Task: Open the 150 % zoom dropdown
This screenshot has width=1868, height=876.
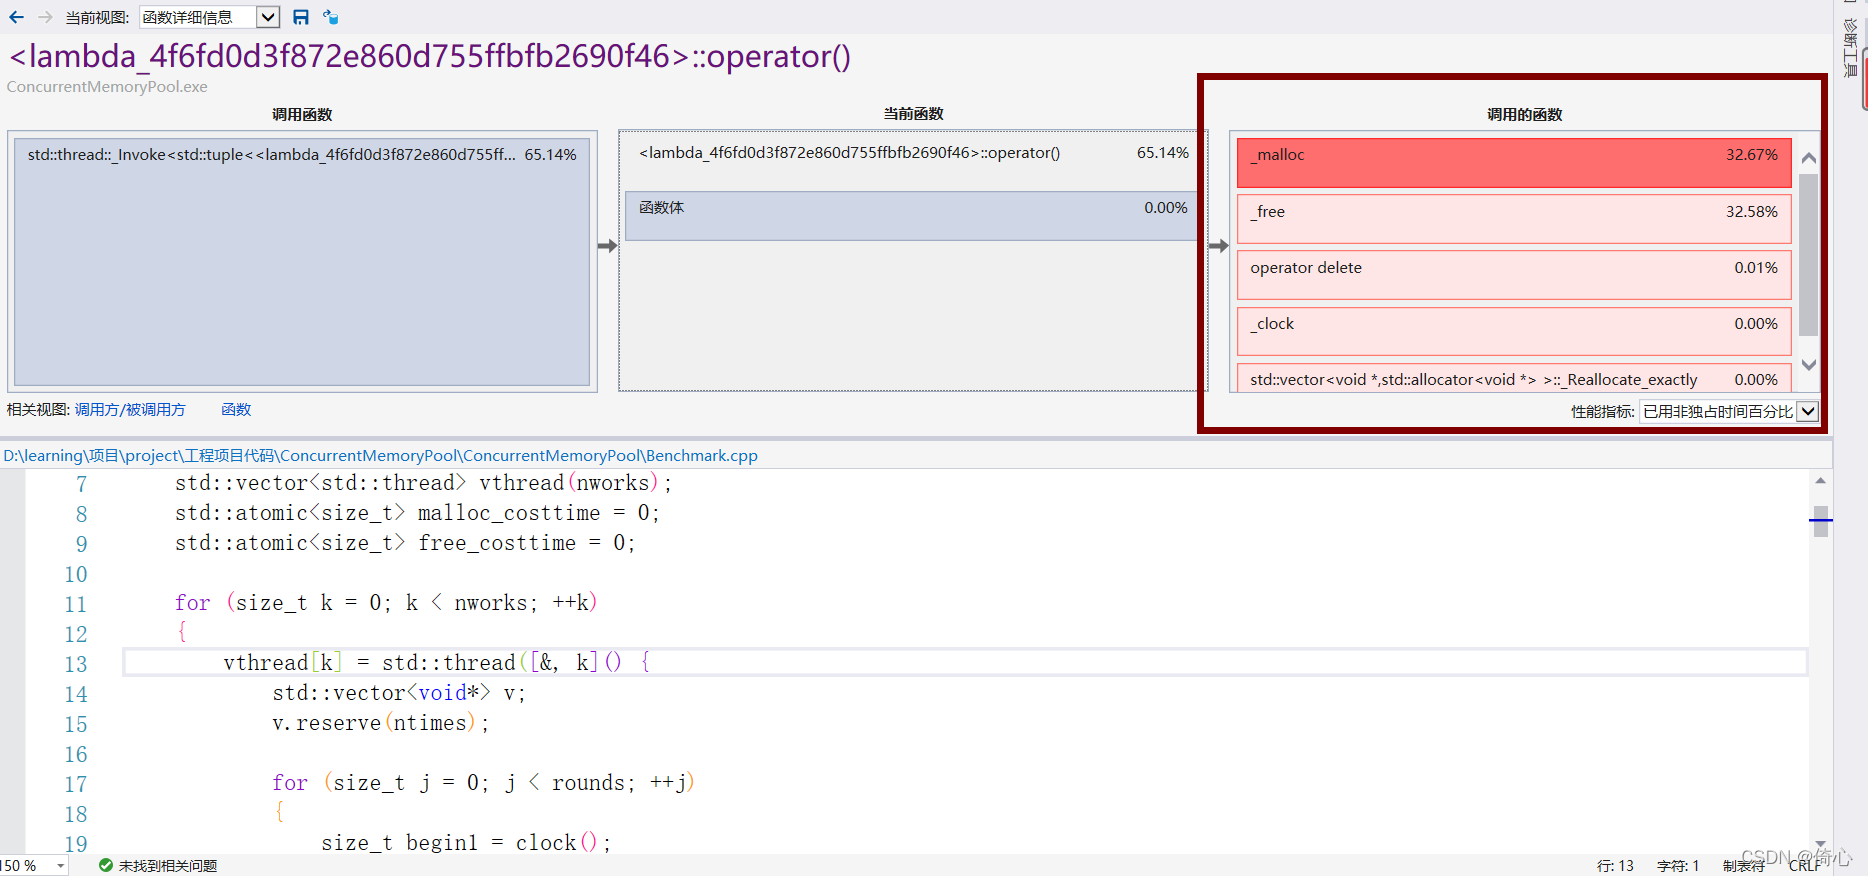Action: tap(34, 865)
